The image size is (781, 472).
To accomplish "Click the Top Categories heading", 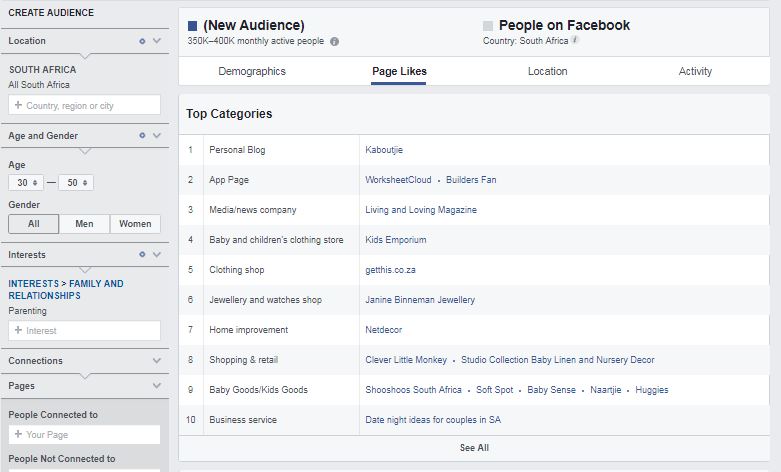I will [x=229, y=114].
